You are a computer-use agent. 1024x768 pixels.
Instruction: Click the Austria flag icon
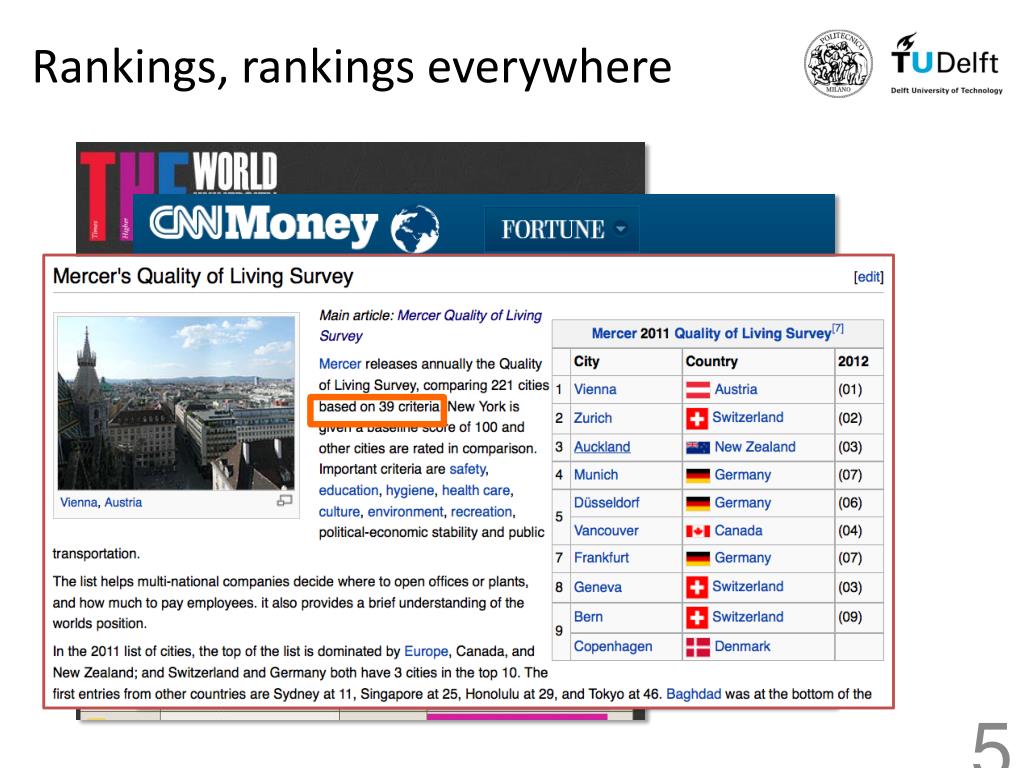pyautogui.click(x=698, y=390)
